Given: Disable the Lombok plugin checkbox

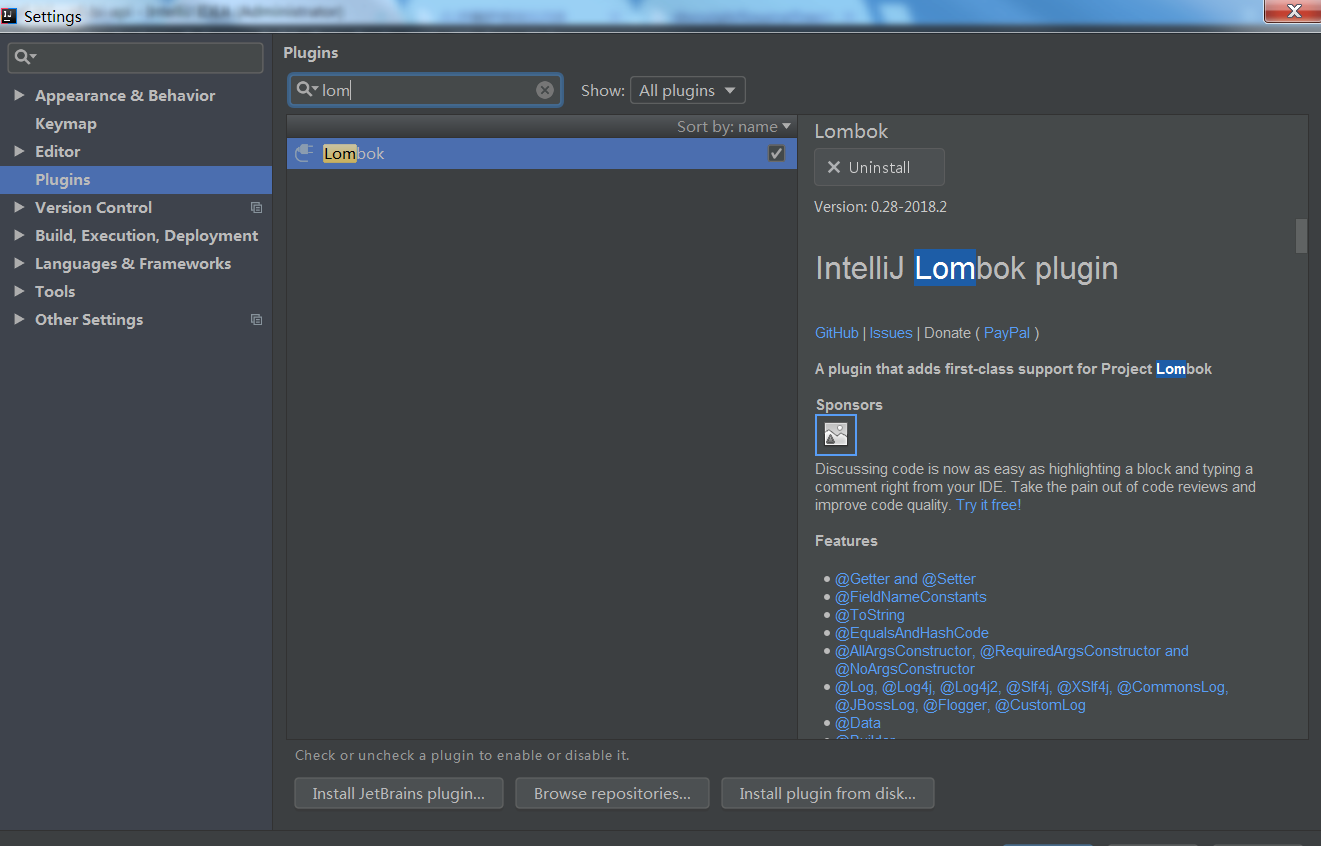Looking at the screenshot, I should pyautogui.click(x=776, y=153).
